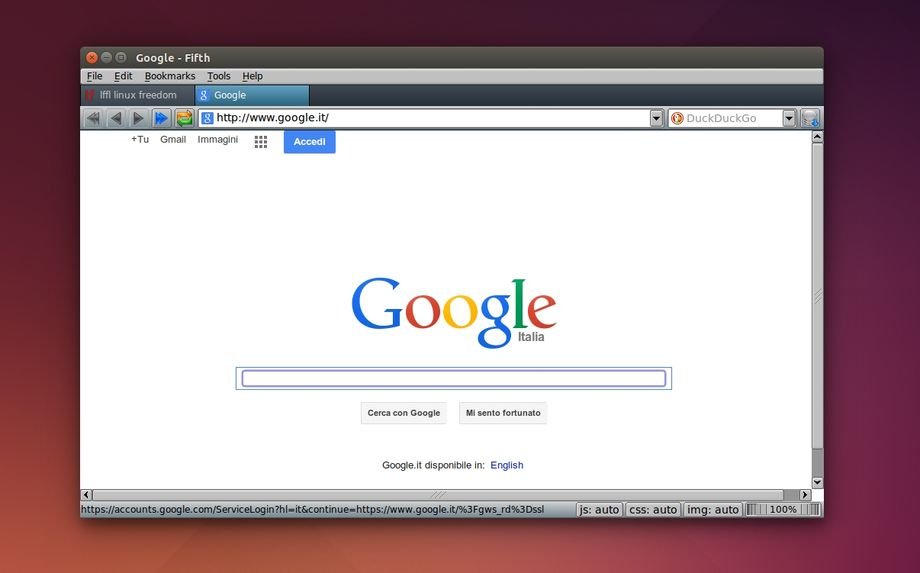Open the Gmail link
The width and height of the screenshot is (920, 573).
173,140
